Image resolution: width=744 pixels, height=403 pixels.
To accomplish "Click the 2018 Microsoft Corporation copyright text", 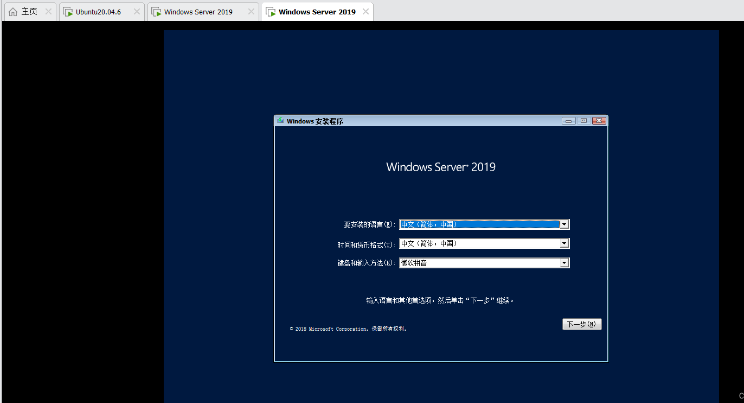I will coord(348,328).
